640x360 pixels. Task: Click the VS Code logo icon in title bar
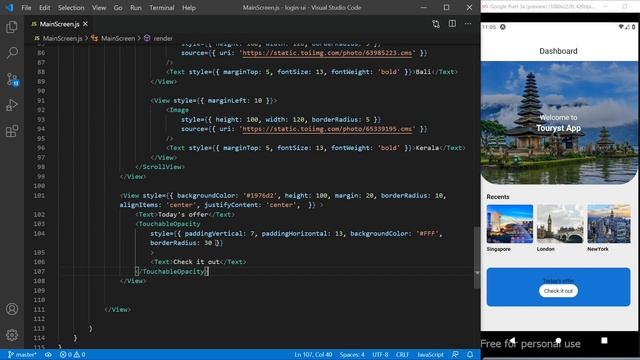(9, 7)
